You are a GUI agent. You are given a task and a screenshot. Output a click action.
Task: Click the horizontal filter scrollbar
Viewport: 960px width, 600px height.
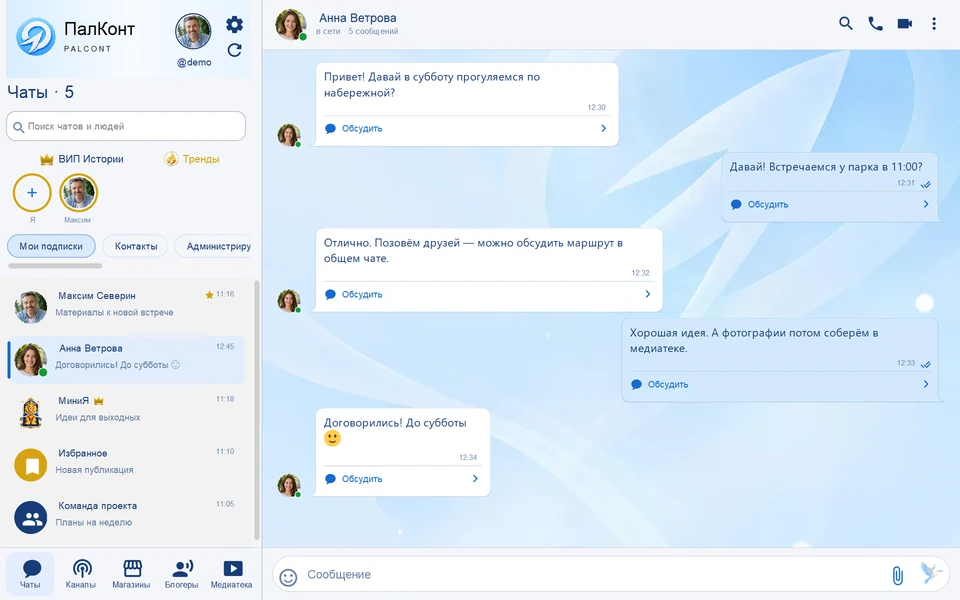click(55, 266)
